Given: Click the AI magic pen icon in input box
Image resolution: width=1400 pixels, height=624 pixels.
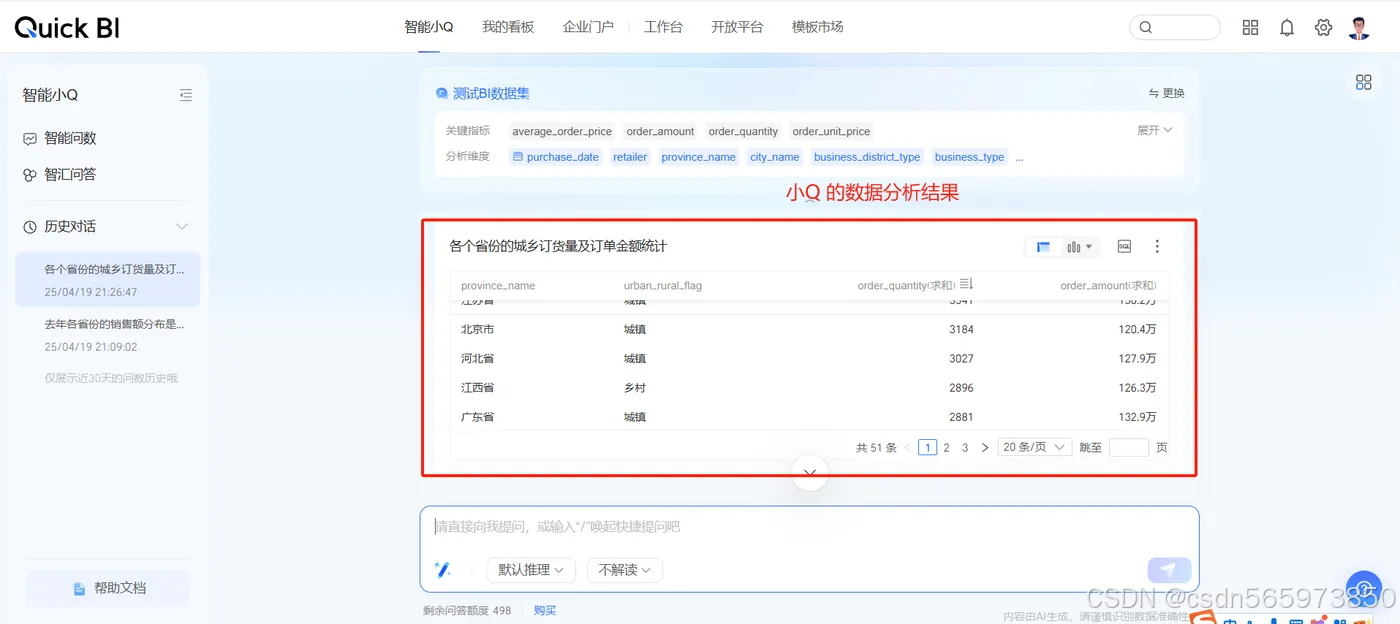Looking at the screenshot, I should pyautogui.click(x=443, y=570).
